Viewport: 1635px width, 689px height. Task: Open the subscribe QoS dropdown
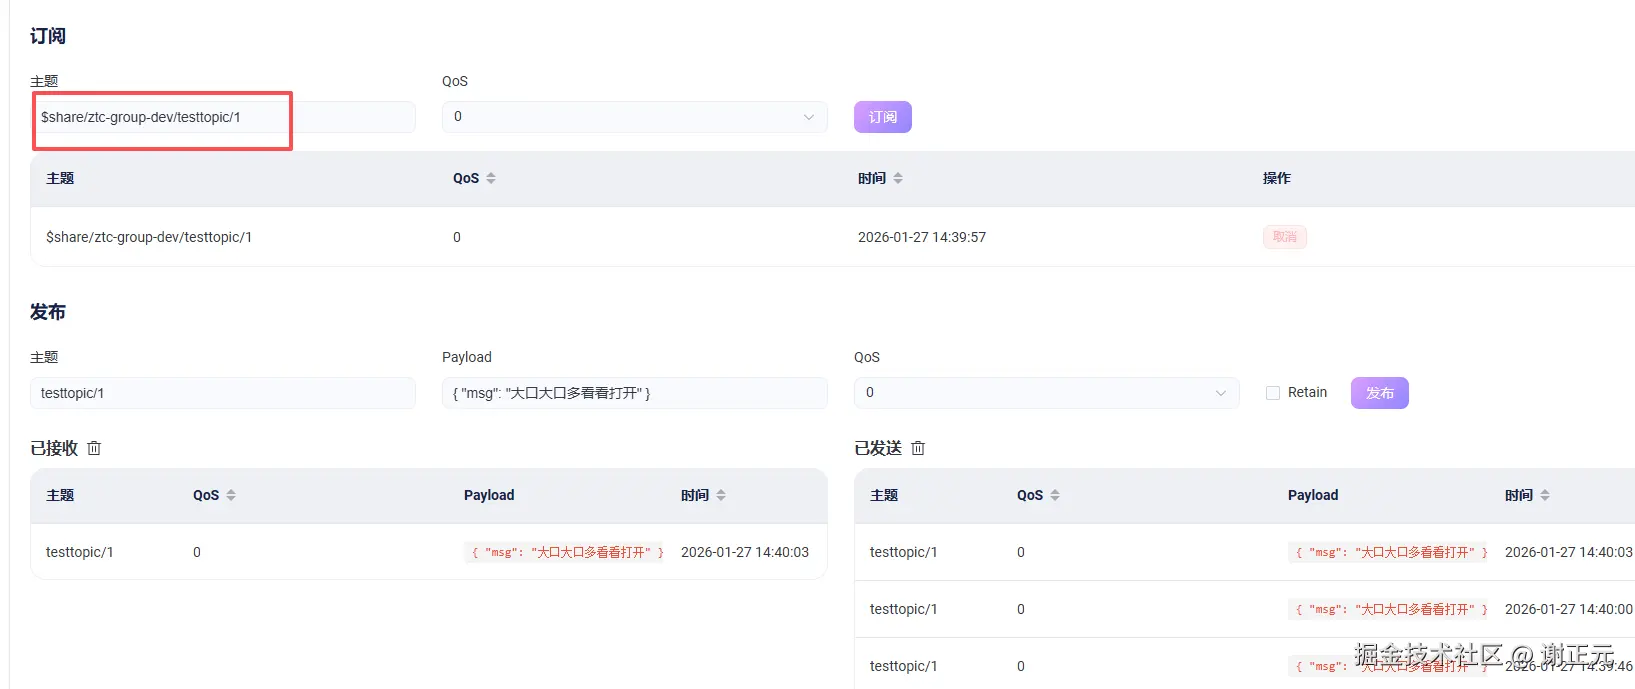click(x=634, y=117)
